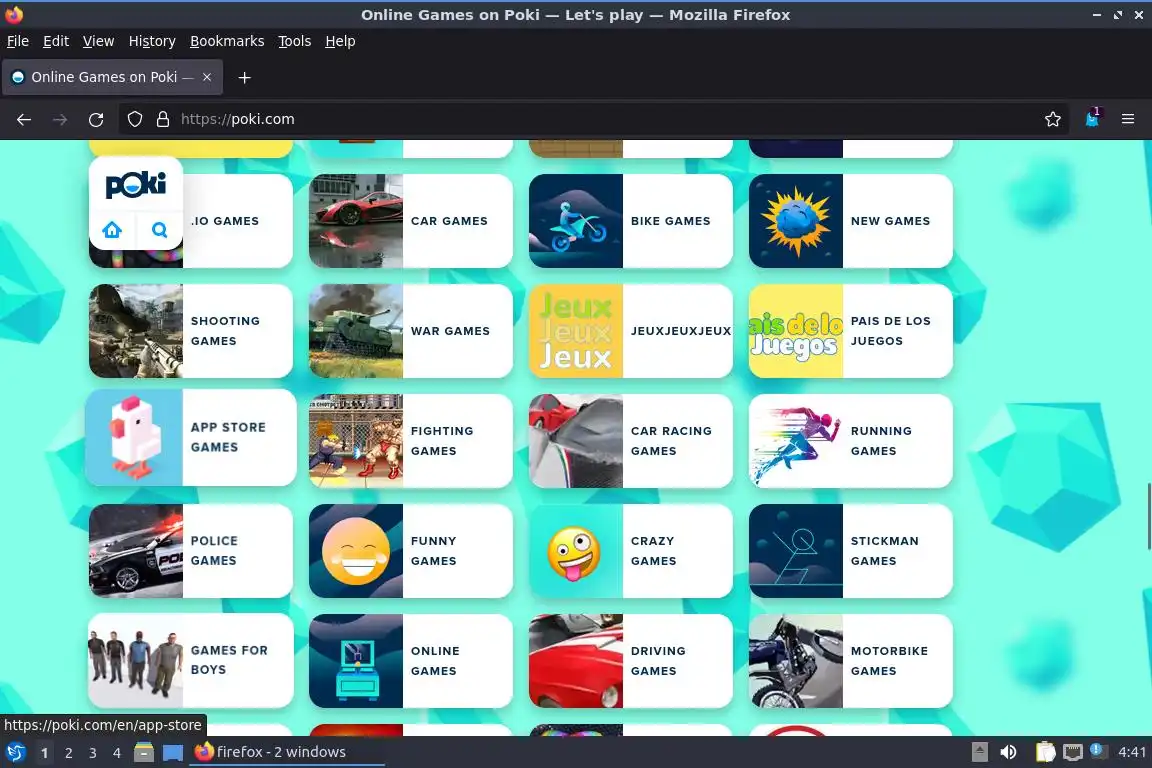Close the Online Games on Poki tab
This screenshot has width=1152, height=768.
[x=207, y=77]
